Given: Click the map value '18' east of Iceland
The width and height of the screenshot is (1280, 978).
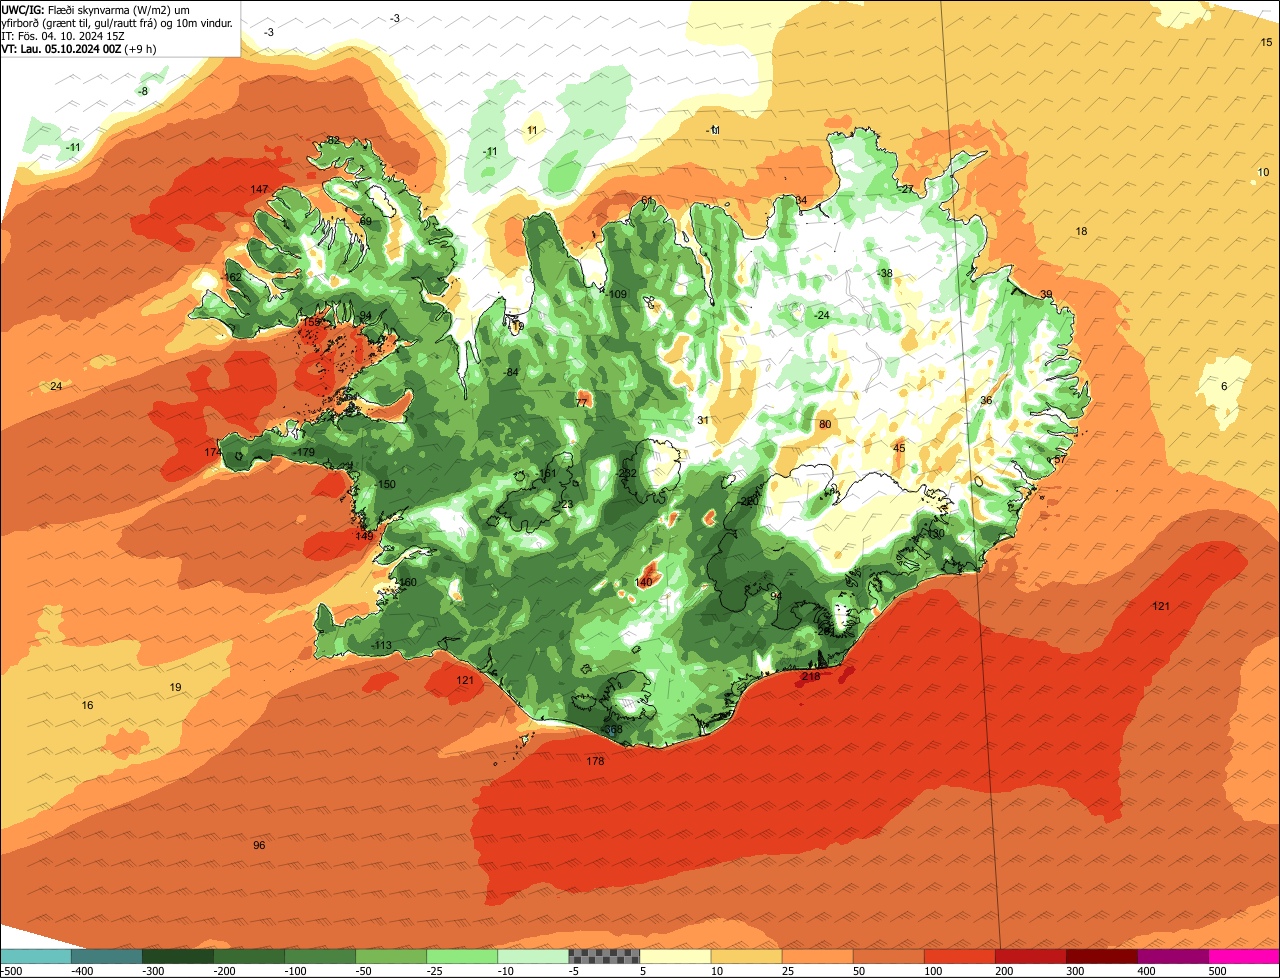Looking at the screenshot, I should 1081,232.
